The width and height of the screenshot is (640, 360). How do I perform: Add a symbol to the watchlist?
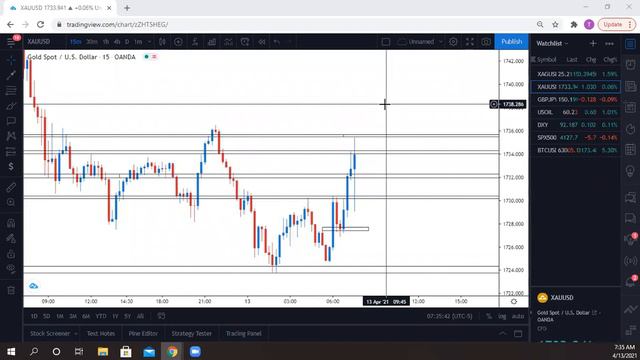tap(593, 43)
